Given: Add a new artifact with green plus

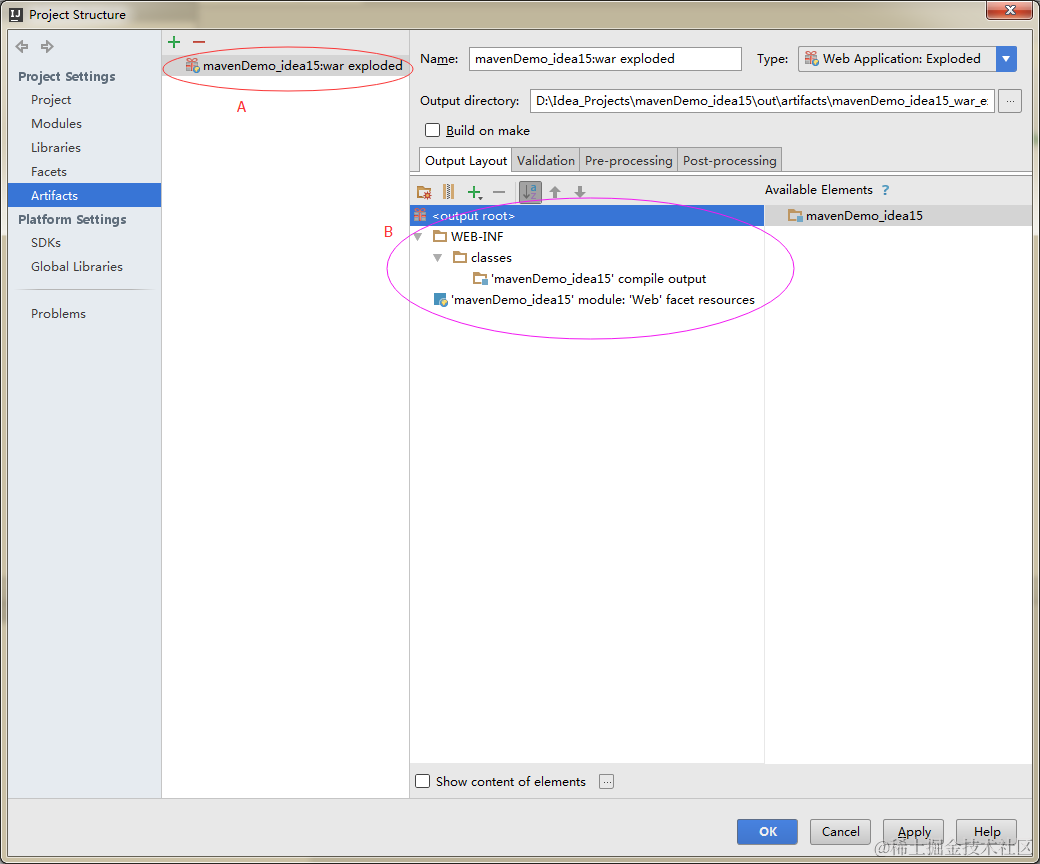Looking at the screenshot, I should pyautogui.click(x=174, y=42).
